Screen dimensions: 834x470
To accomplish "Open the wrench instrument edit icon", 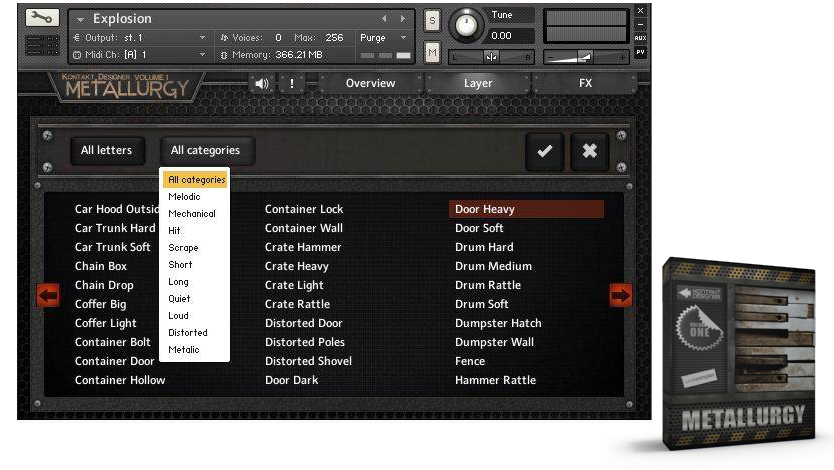I will tap(42, 18).
